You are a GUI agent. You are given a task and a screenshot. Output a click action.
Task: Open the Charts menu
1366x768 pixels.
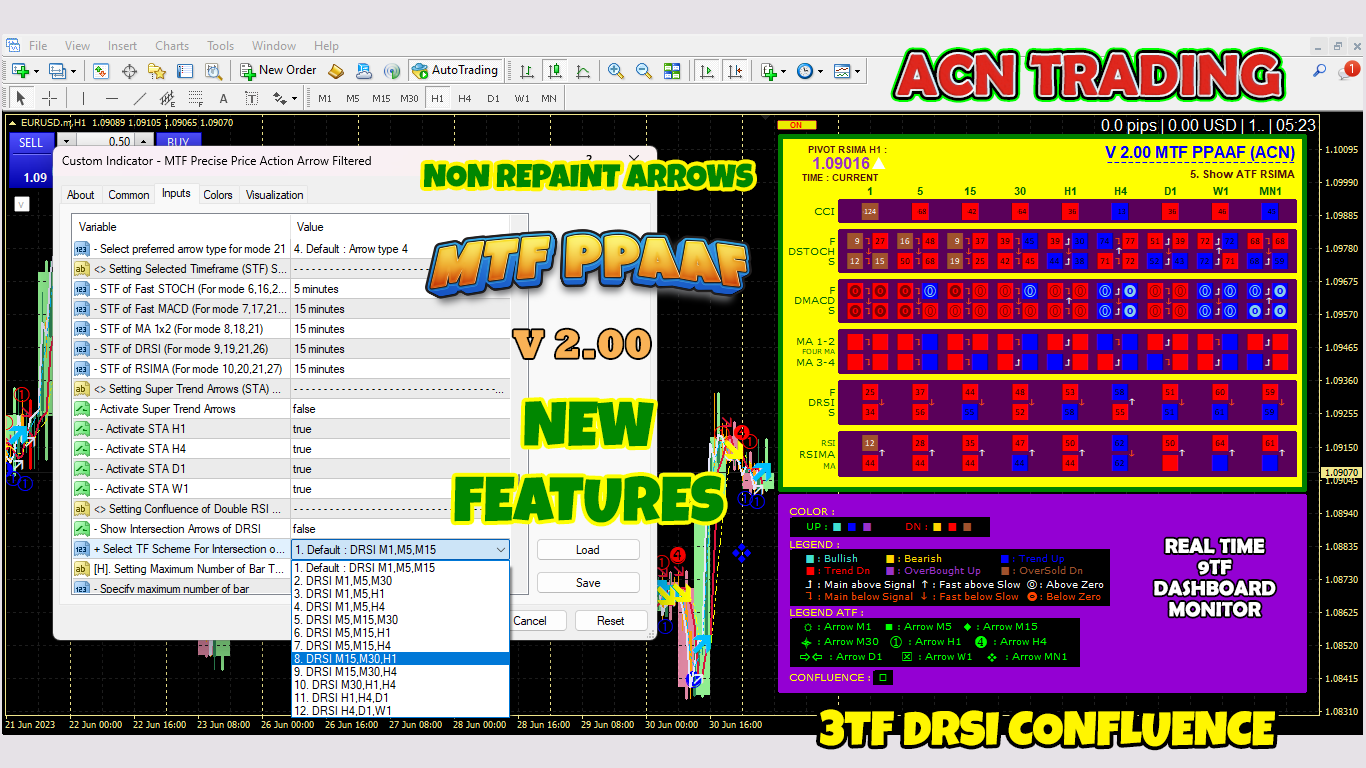pos(172,46)
